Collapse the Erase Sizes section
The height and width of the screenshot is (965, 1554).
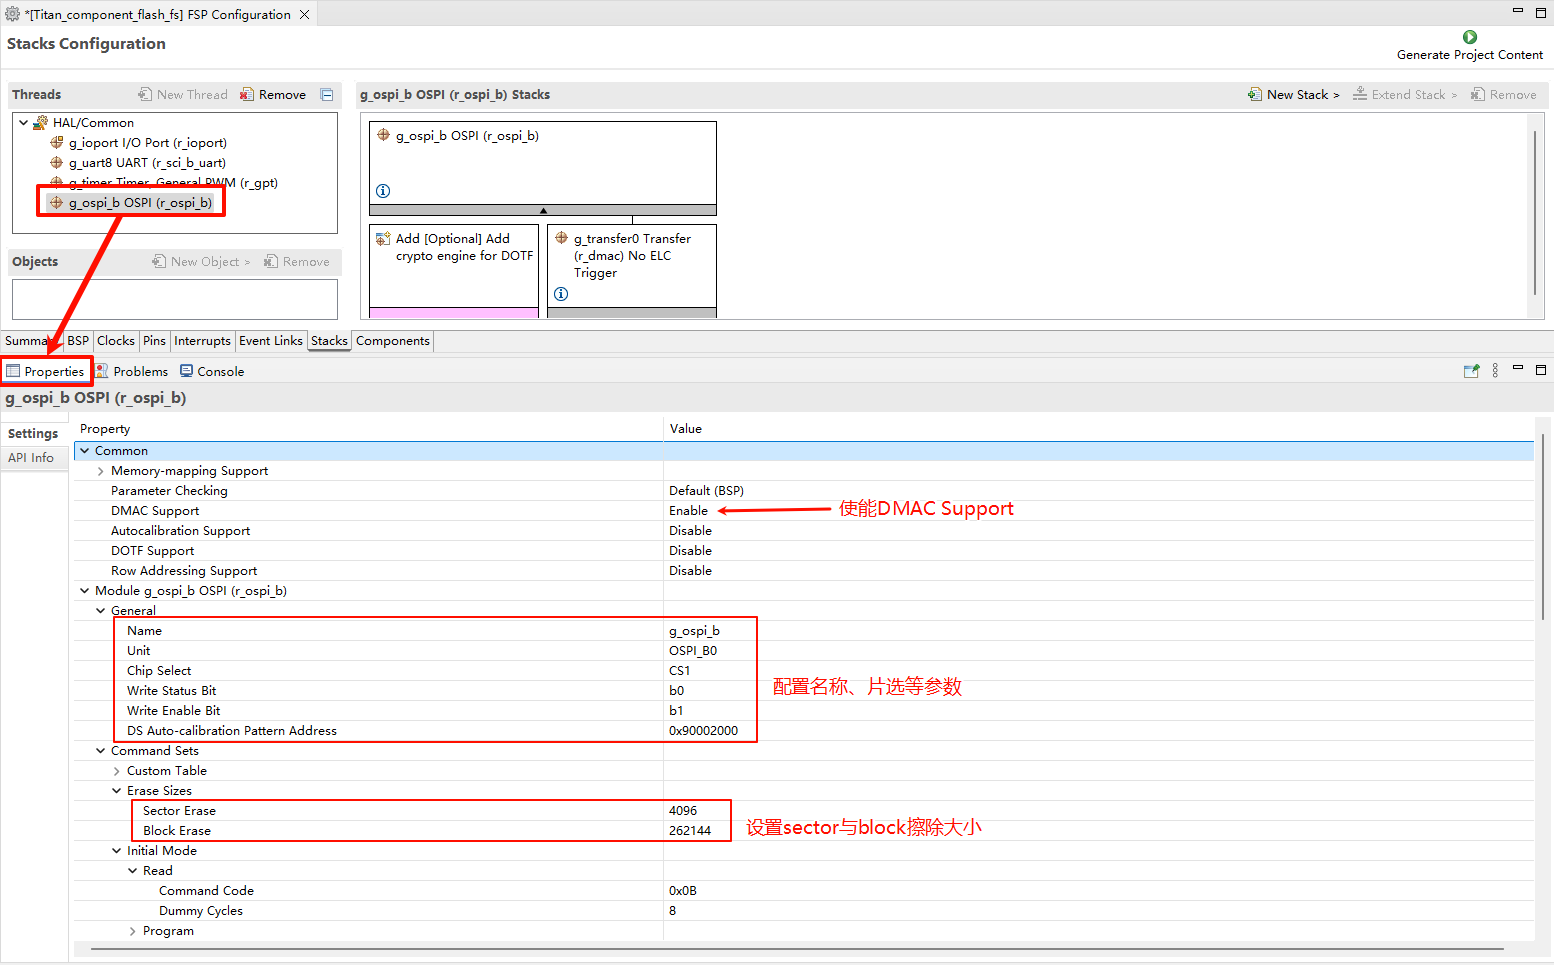pos(117,791)
